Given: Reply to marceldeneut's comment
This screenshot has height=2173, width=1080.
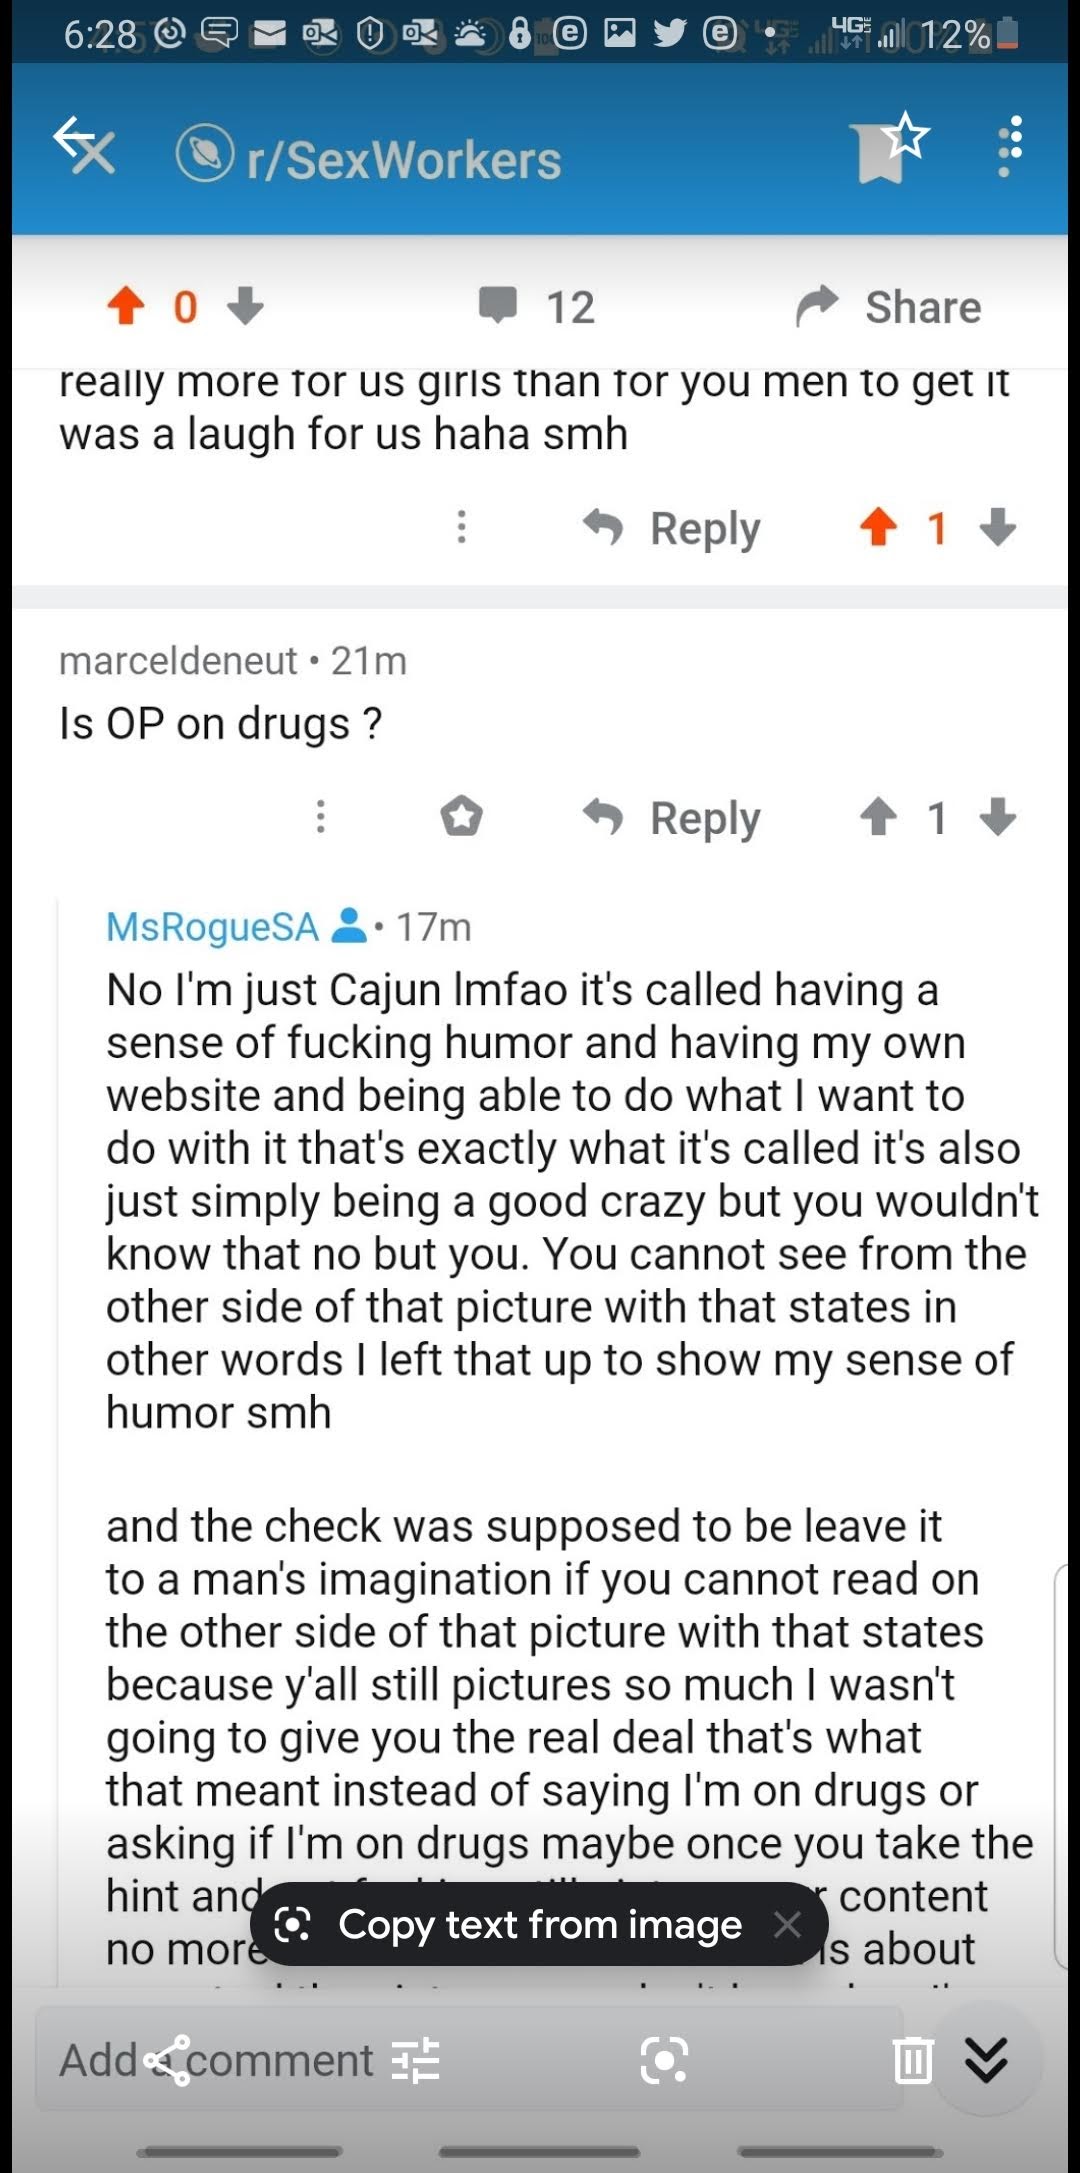Looking at the screenshot, I should [x=672, y=818].
